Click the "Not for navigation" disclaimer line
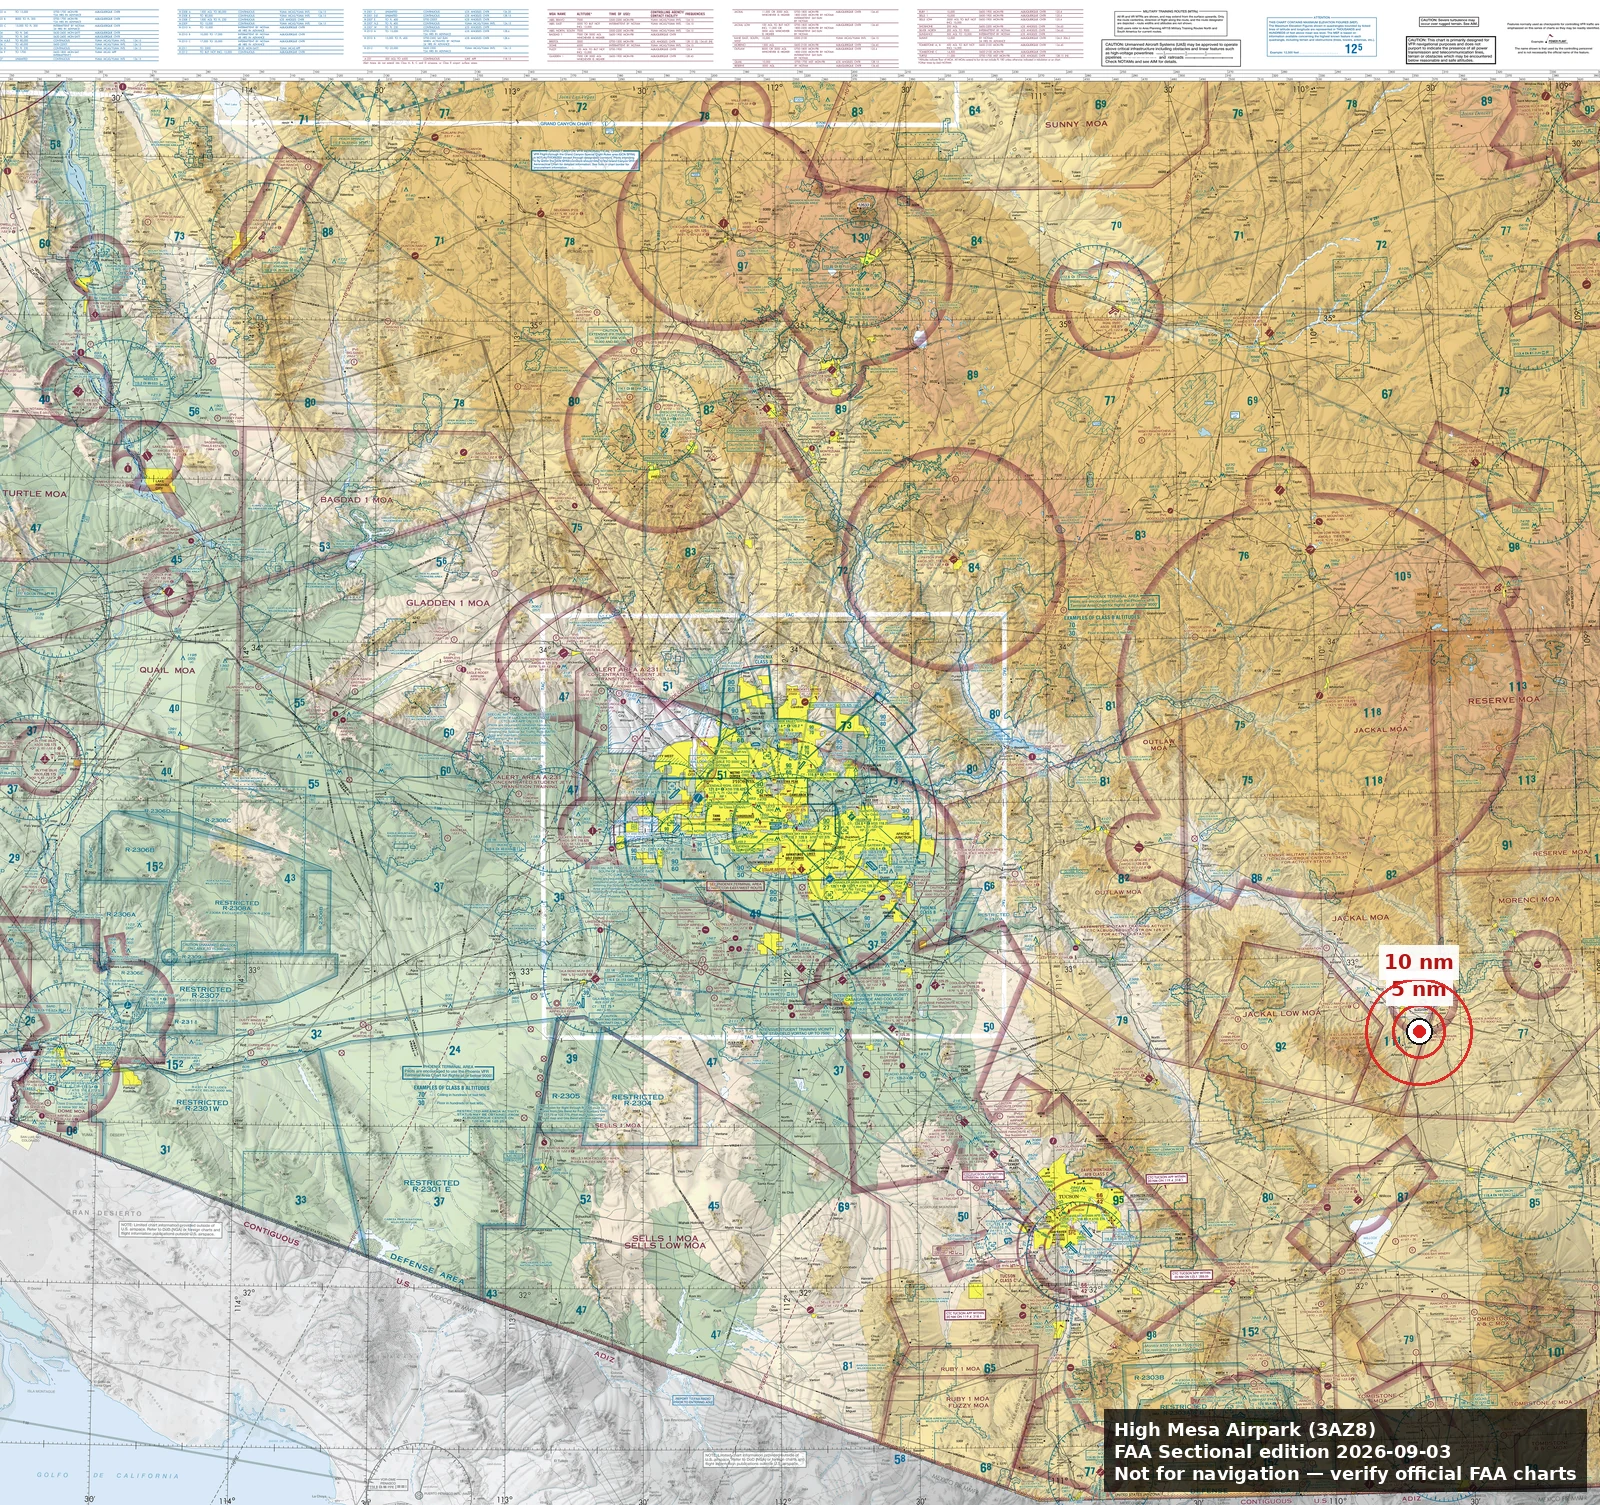Viewport: 1600px width, 1505px height. (1345, 1473)
